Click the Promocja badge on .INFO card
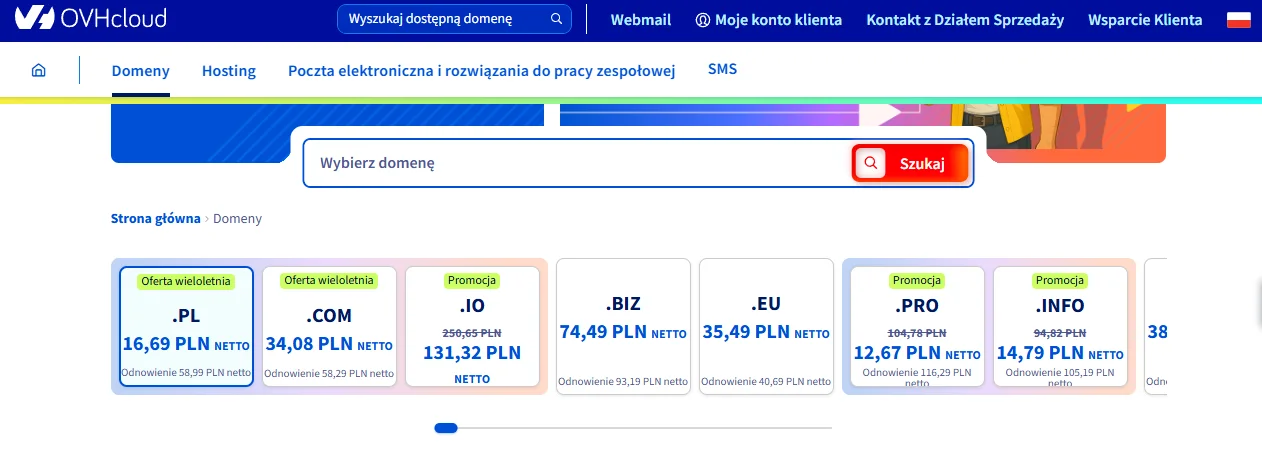Viewport: 1262px width, 472px height. coord(1060,280)
